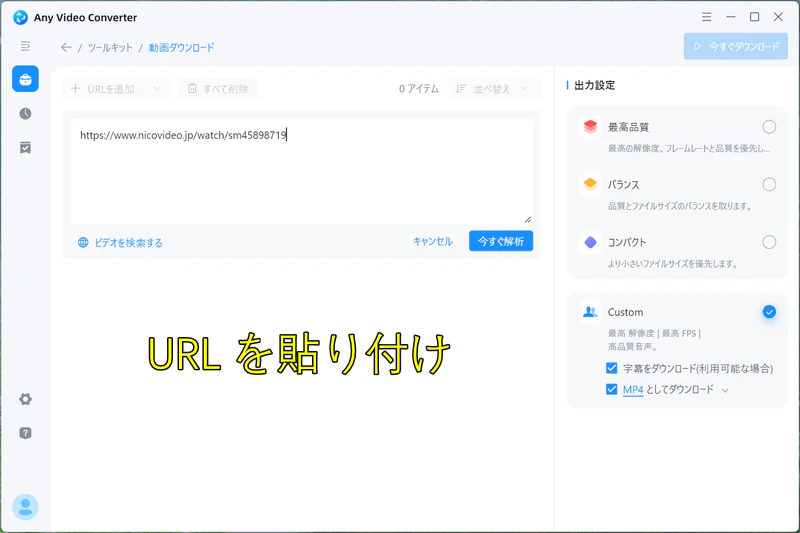Click the 出力設定 heading
This screenshot has width=800, height=533.
point(594,85)
